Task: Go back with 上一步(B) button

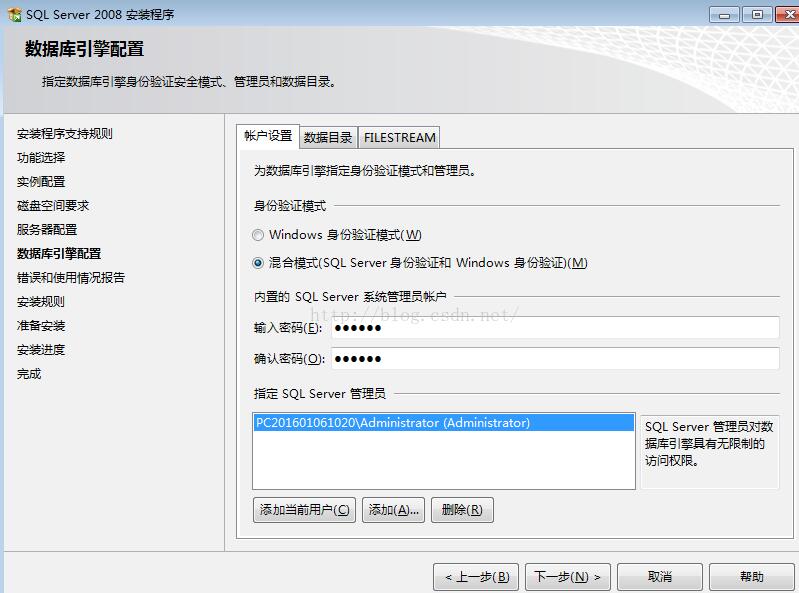Action: pyautogui.click(x=476, y=577)
